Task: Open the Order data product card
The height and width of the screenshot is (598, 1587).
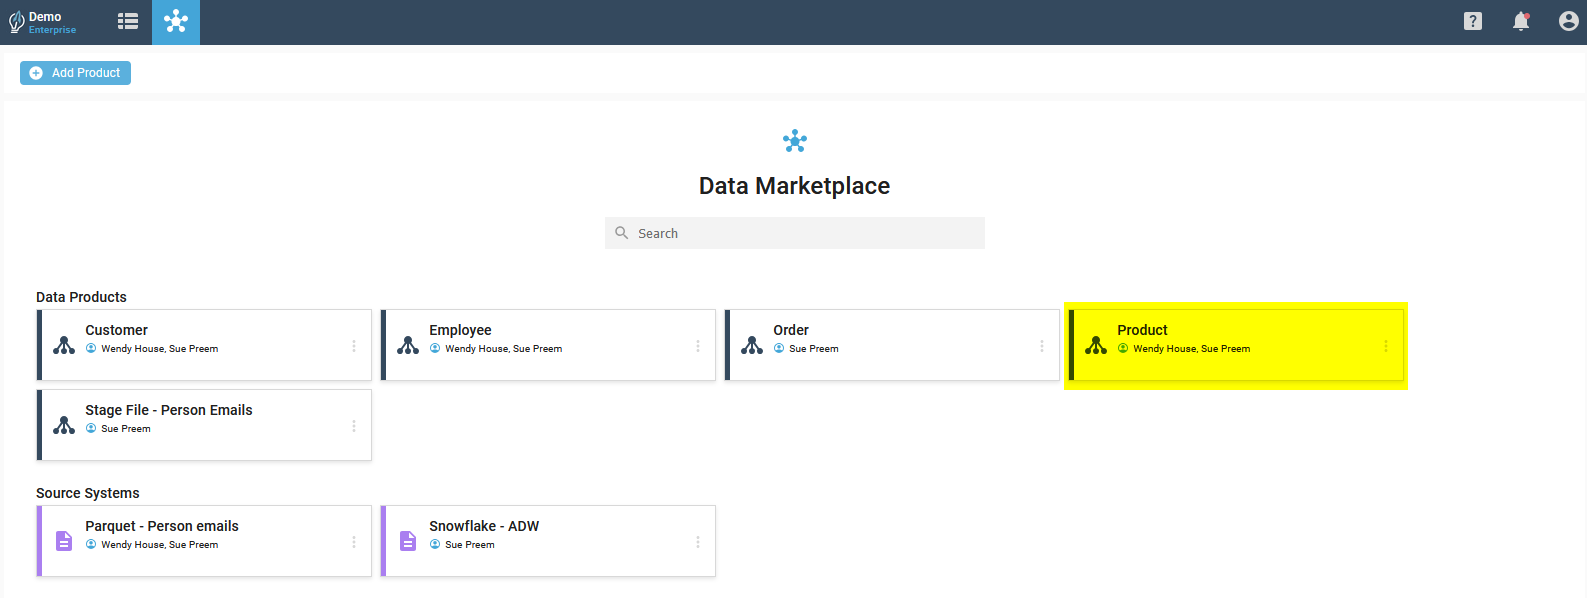Action: (x=892, y=345)
